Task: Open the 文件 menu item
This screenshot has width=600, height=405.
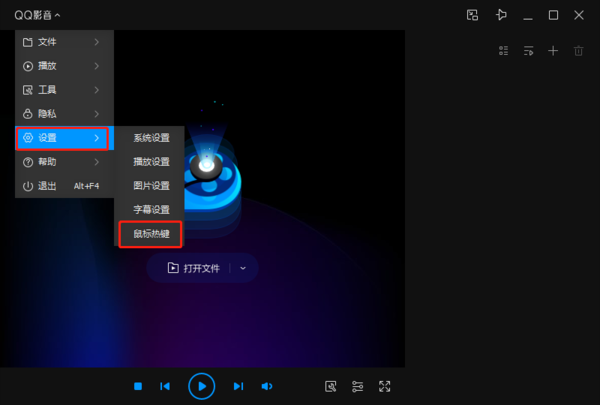Action: [x=64, y=42]
